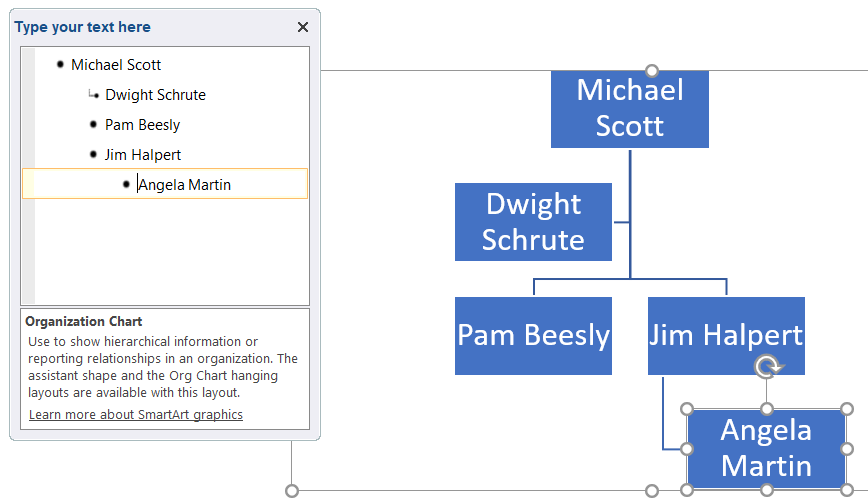Select the Dwight Schrute assistant box
The image size is (868, 504).
pos(533,222)
